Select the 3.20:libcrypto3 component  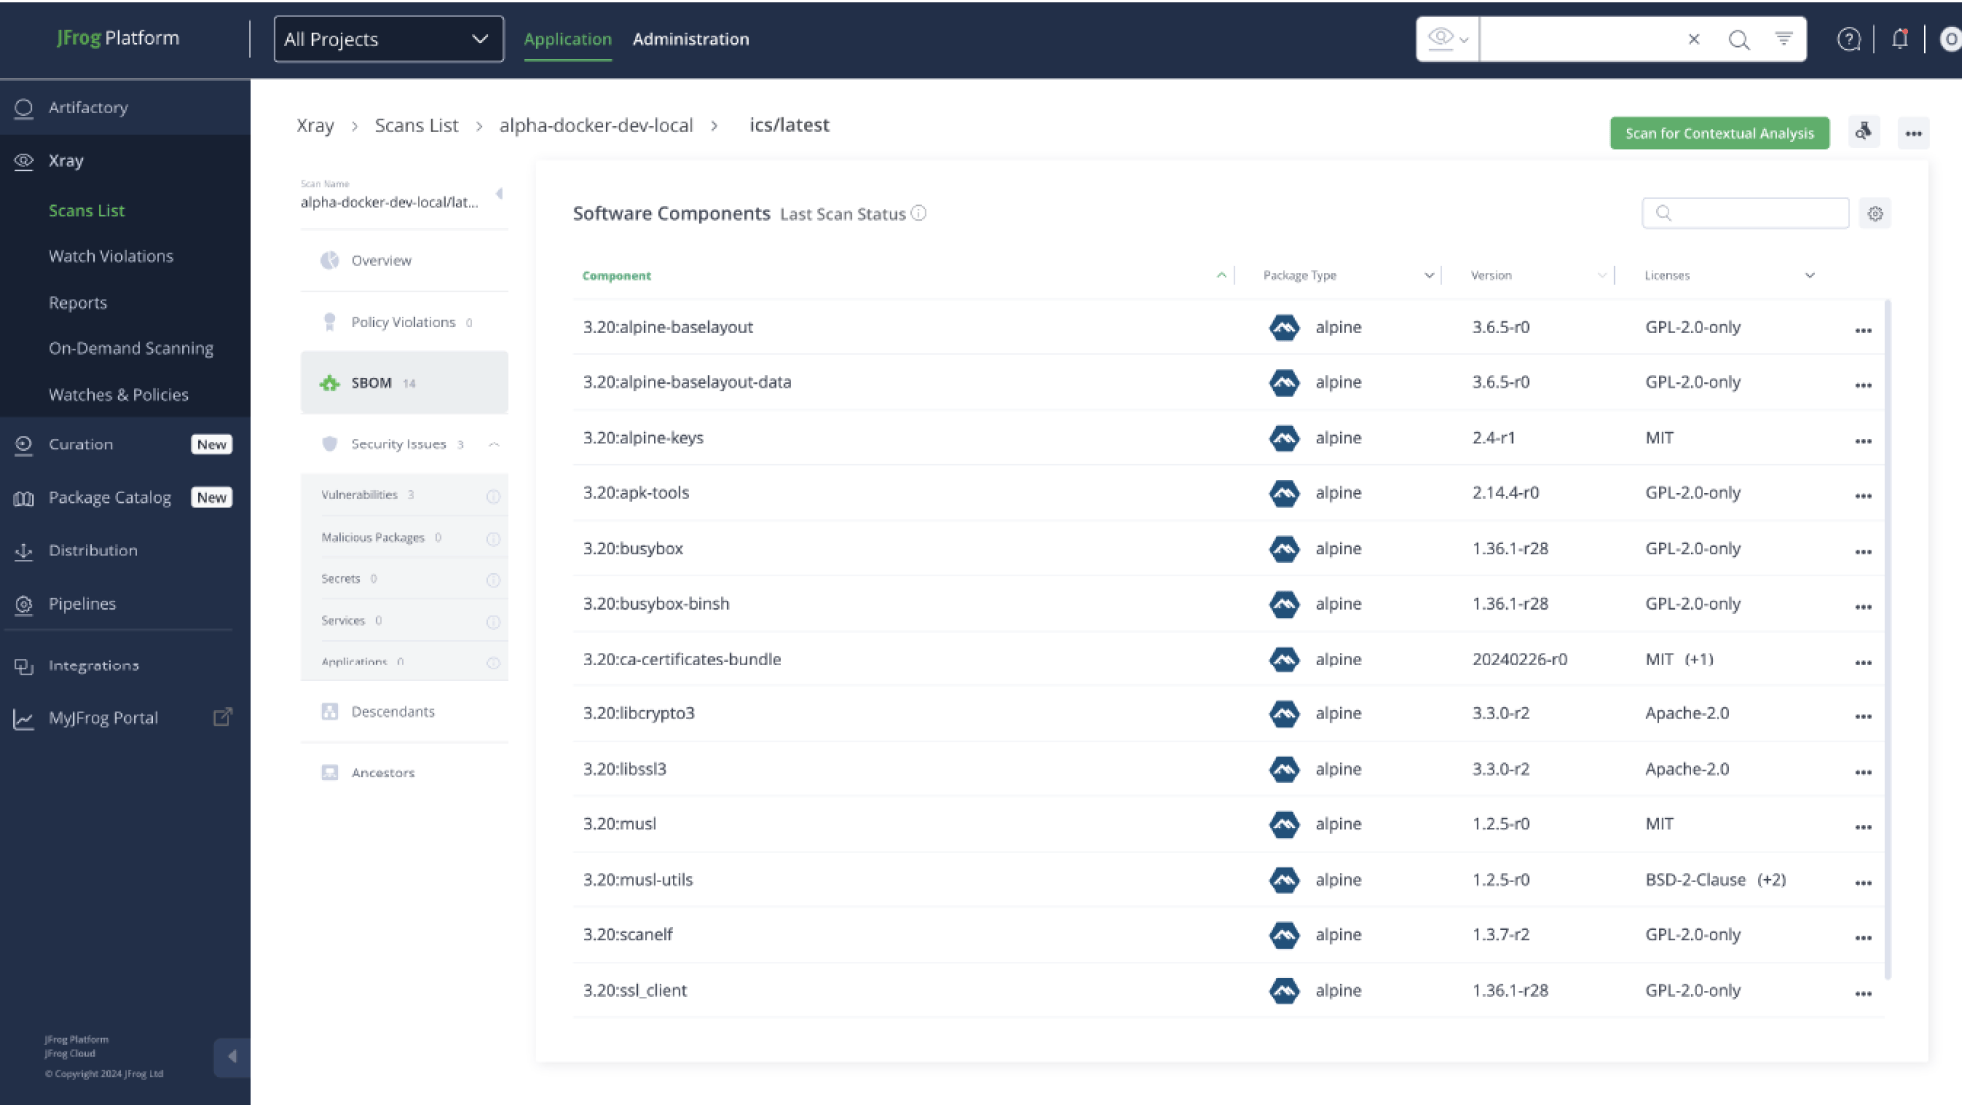coord(639,713)
